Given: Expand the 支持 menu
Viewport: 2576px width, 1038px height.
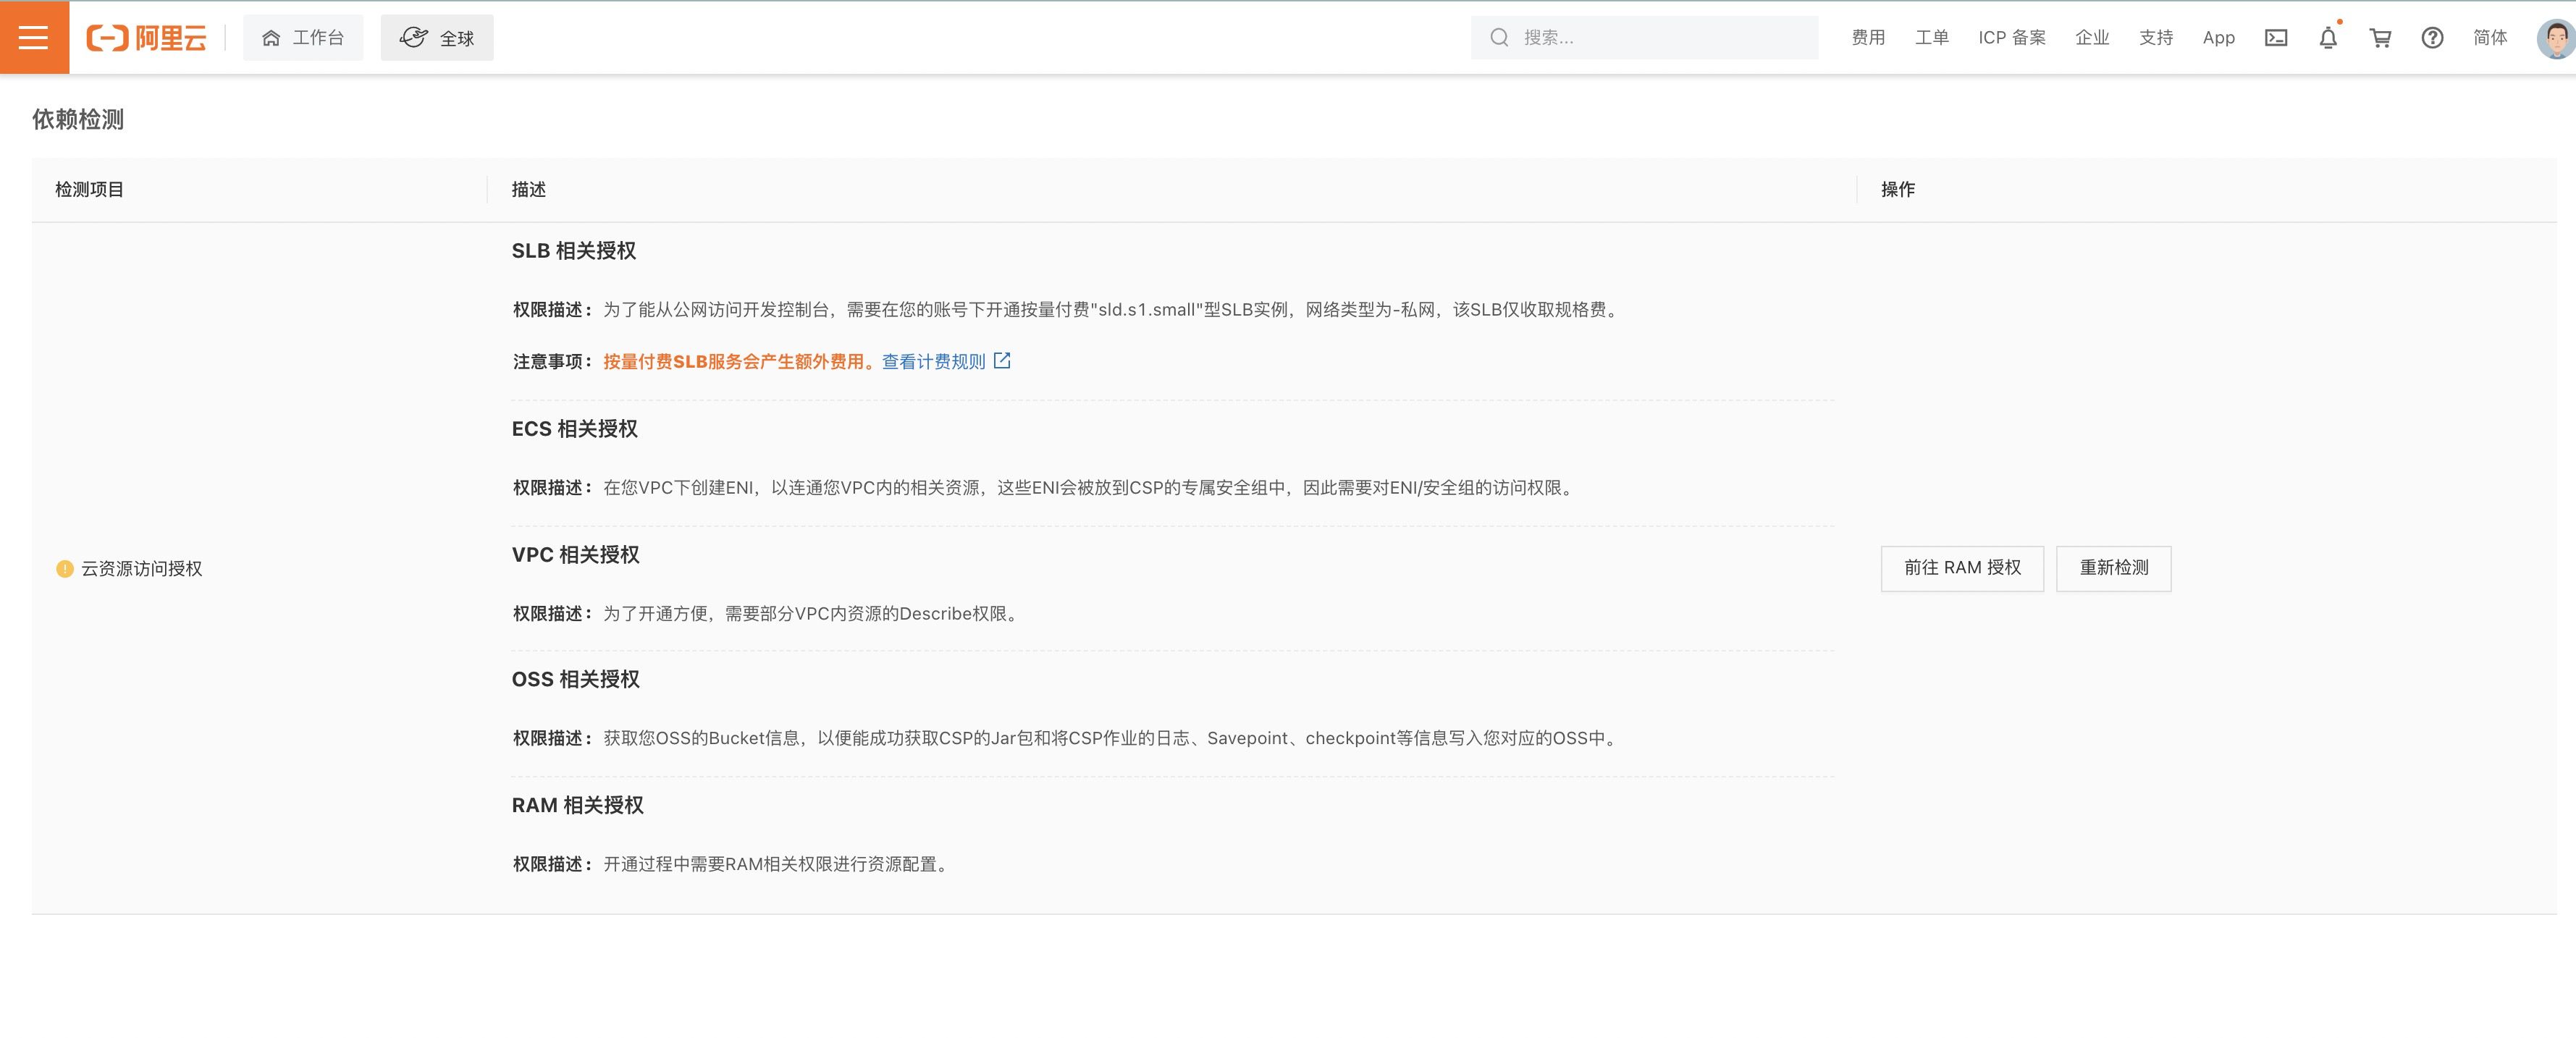Looking at the screenshot, I should (2156, 38).
